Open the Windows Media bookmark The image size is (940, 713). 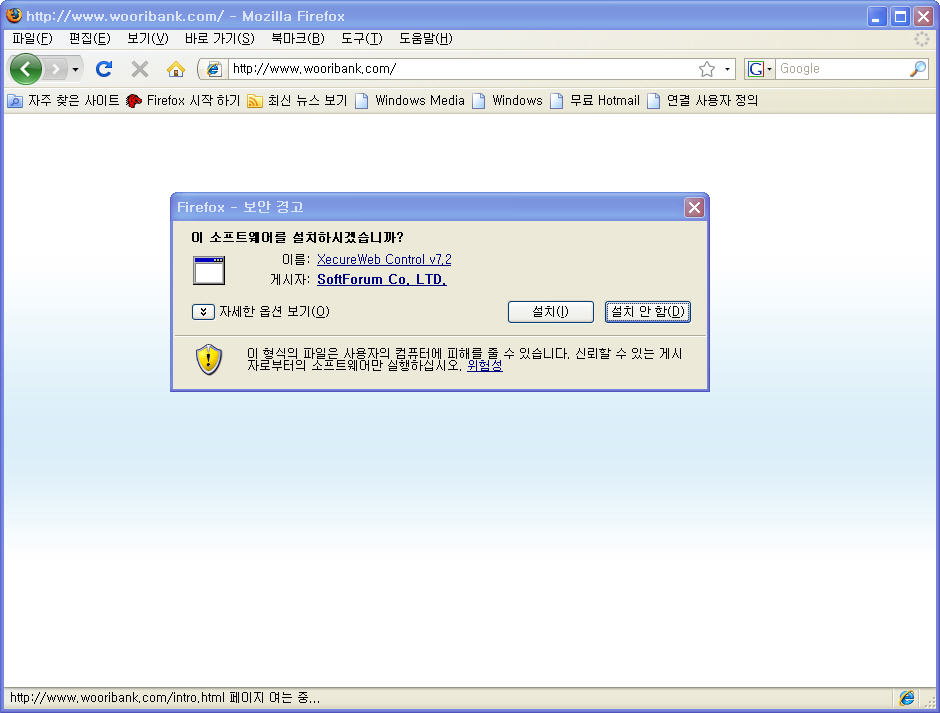[410, 101]
